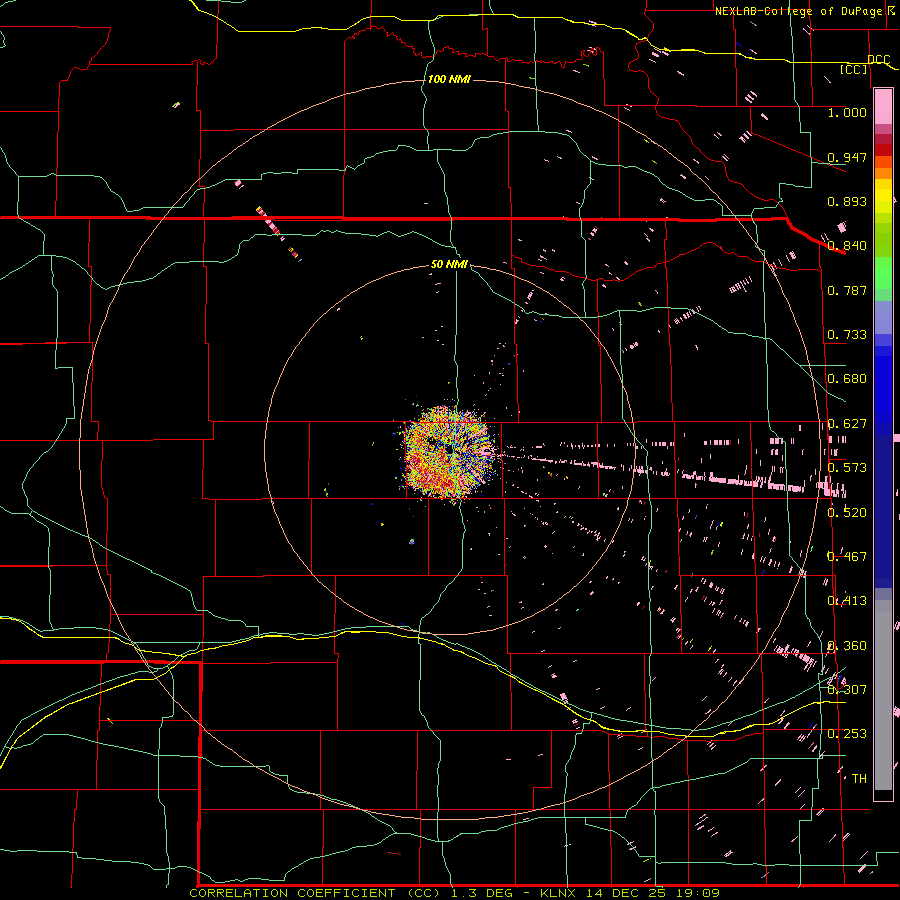Click the 0.467 legend value

tap(847, 556)
